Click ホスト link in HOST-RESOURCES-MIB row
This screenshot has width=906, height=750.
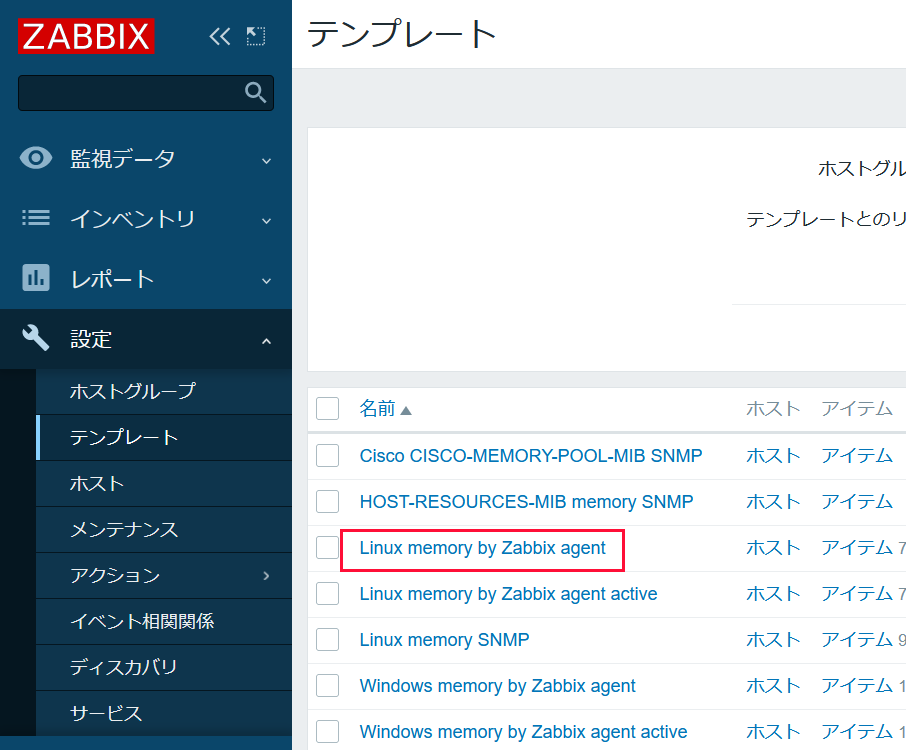(773, 501)
